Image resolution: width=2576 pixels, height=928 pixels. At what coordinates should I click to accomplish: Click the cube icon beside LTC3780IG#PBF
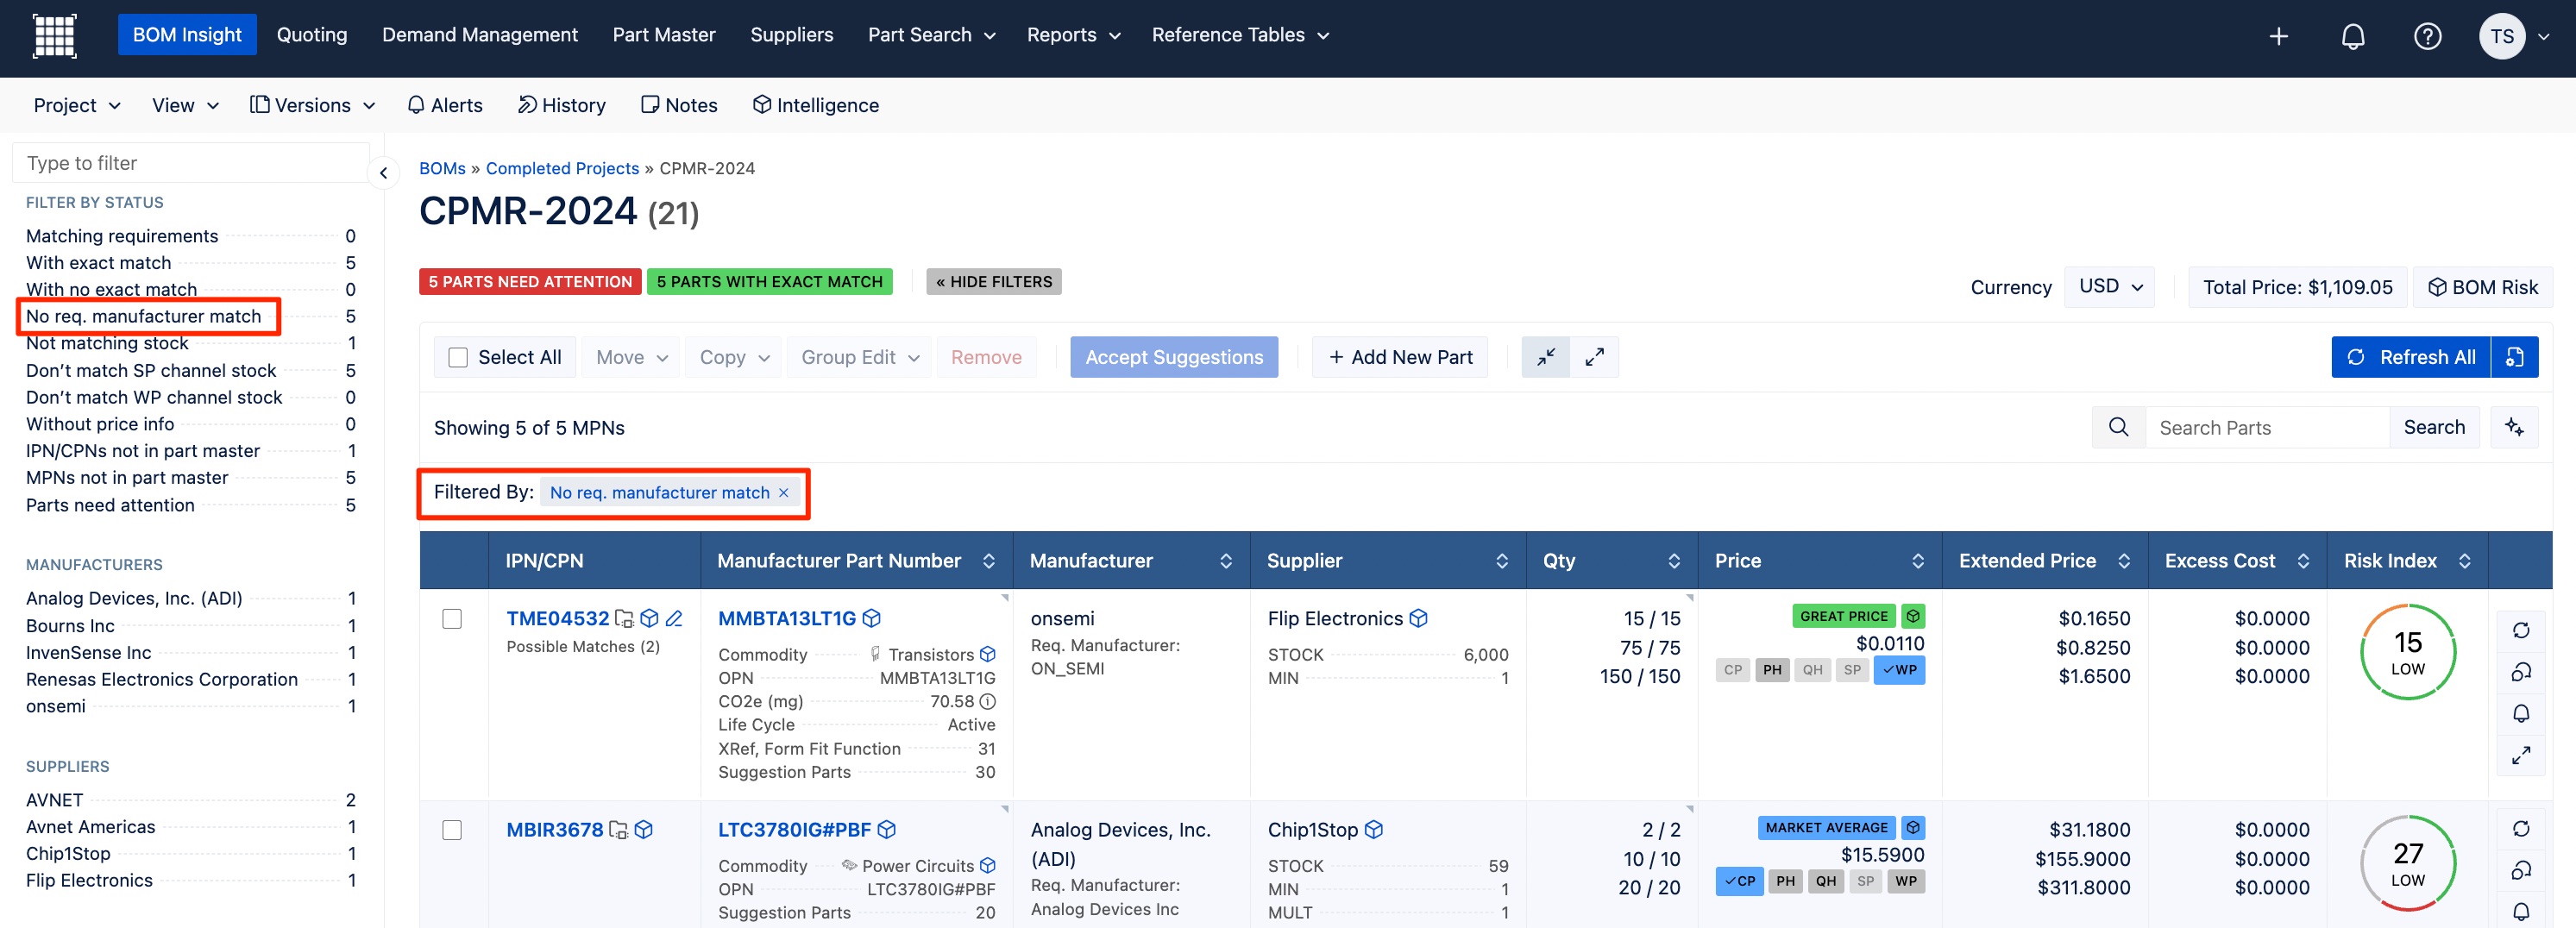pyautogui.click(x=886, y=830)
